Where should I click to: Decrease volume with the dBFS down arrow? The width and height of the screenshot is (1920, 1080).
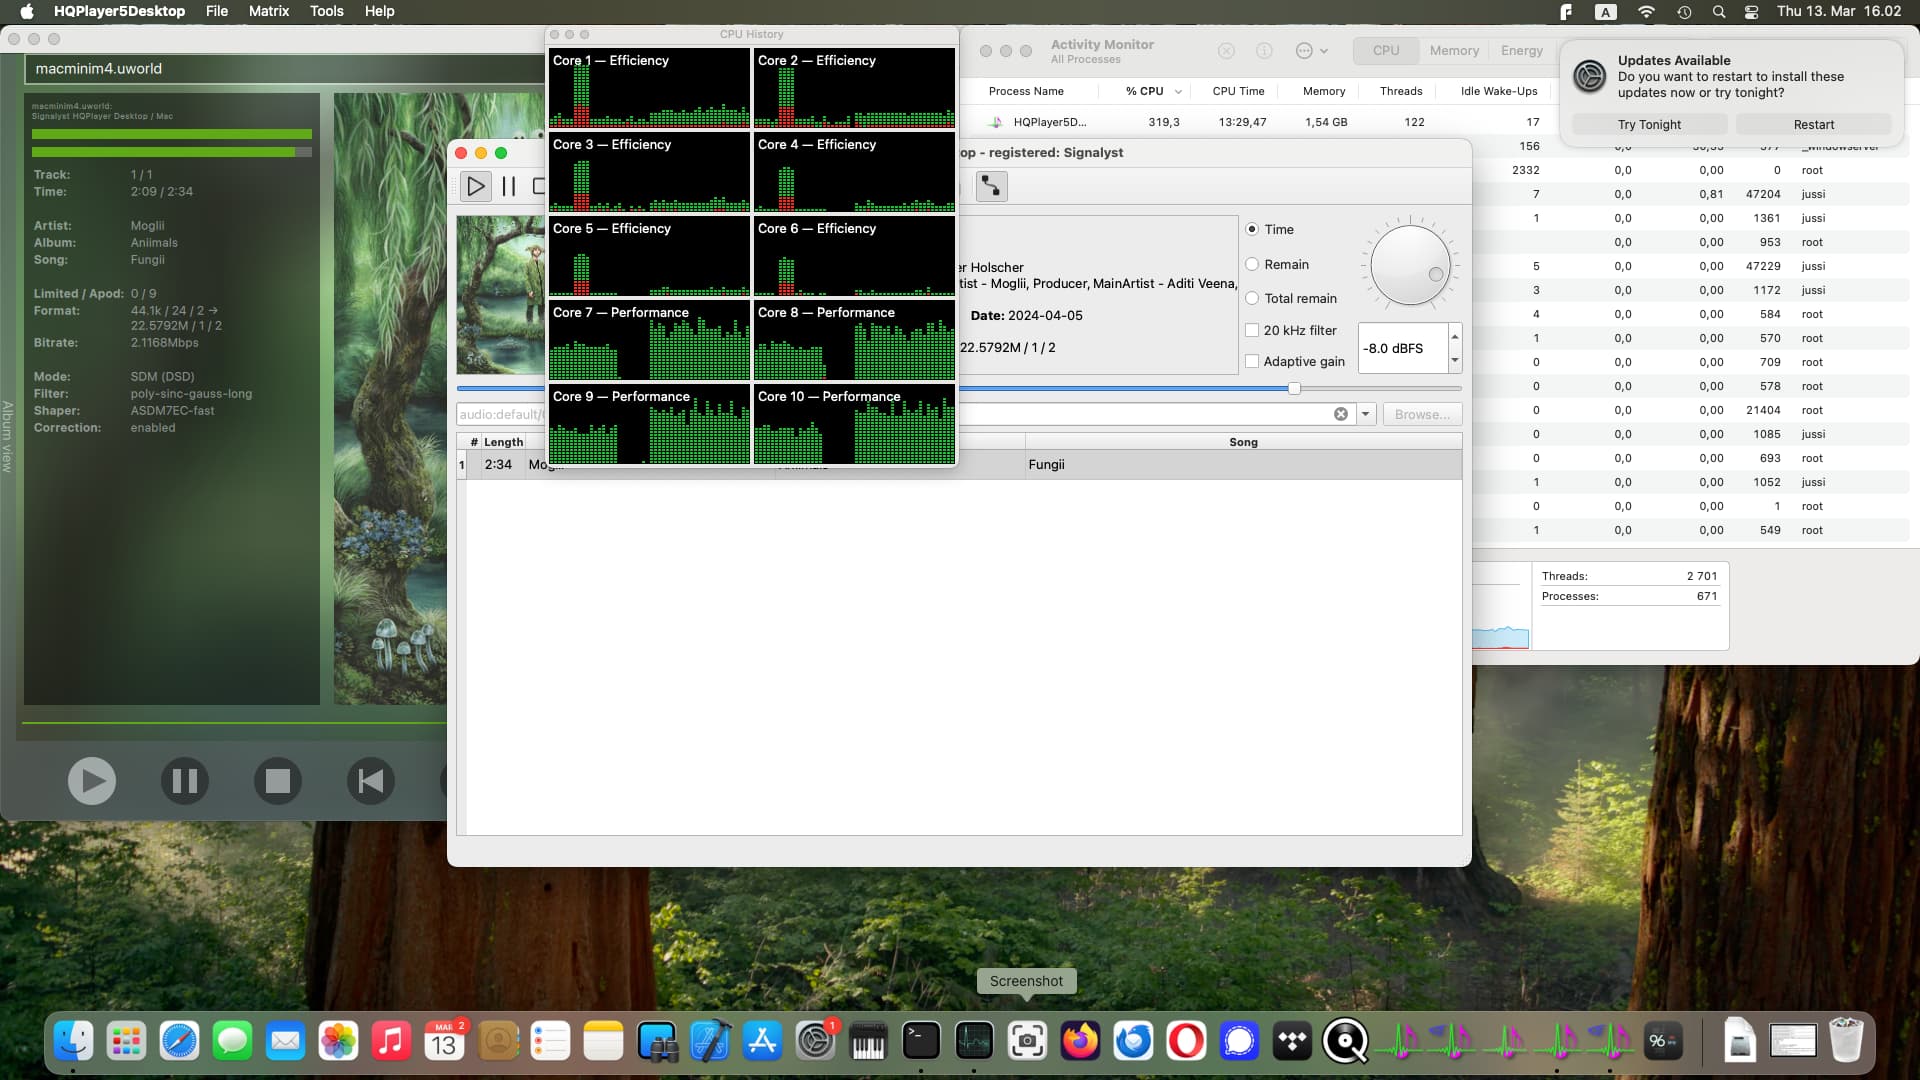click(x=1455, y=360)
